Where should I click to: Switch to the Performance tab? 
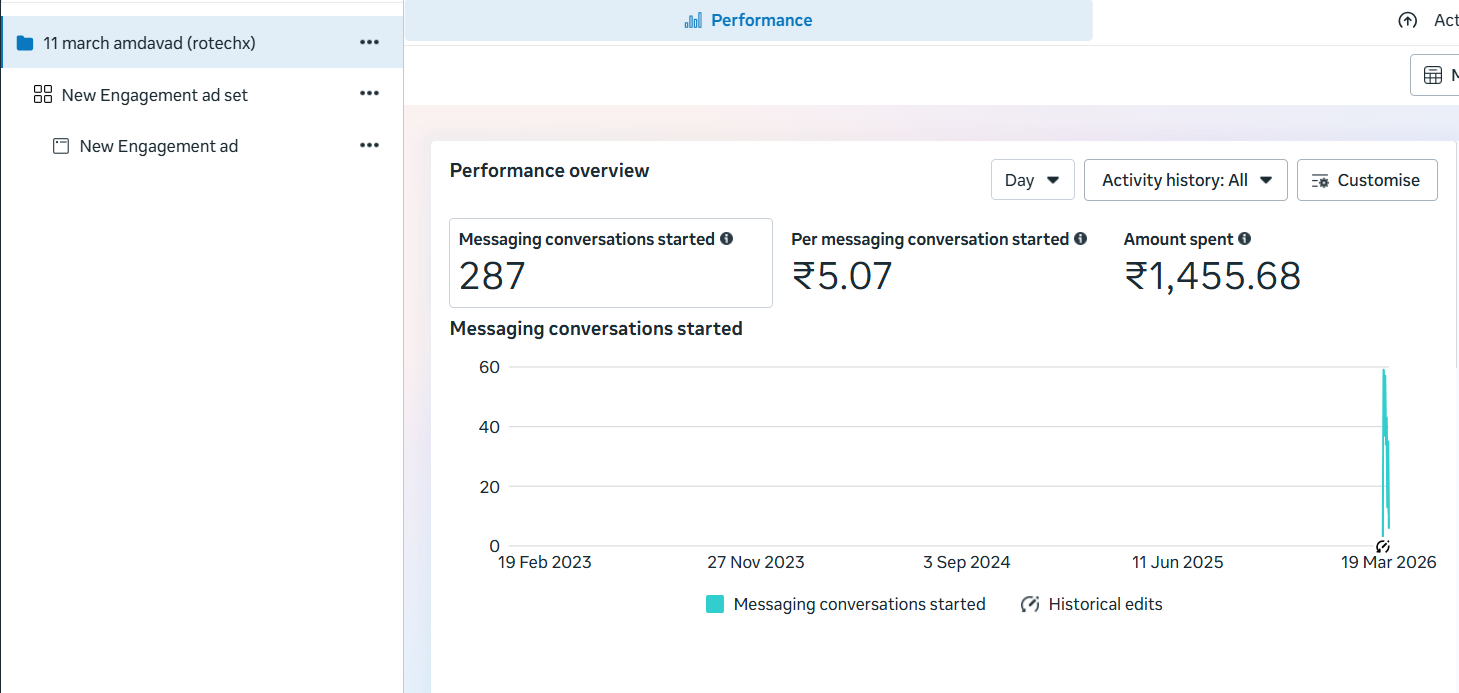[x=749, y=20]
